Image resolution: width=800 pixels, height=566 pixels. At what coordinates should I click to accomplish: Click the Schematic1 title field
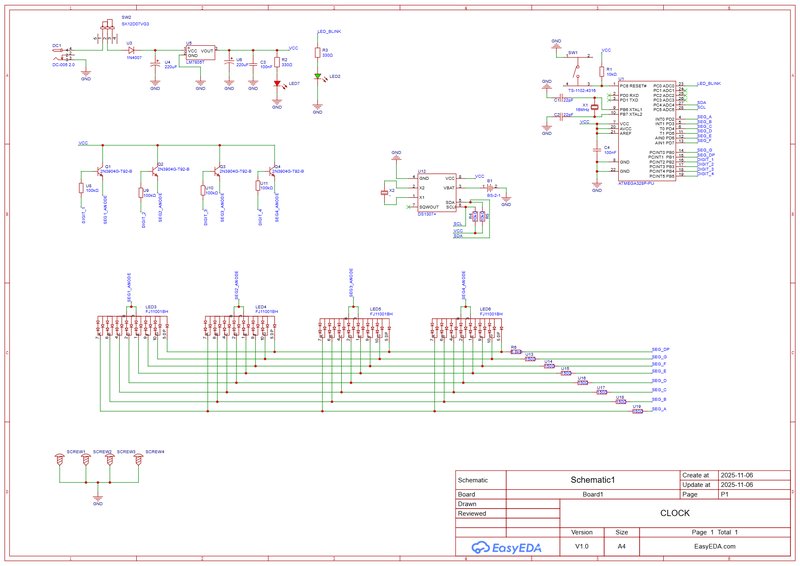pyautogui.click(x=593, y=480)
